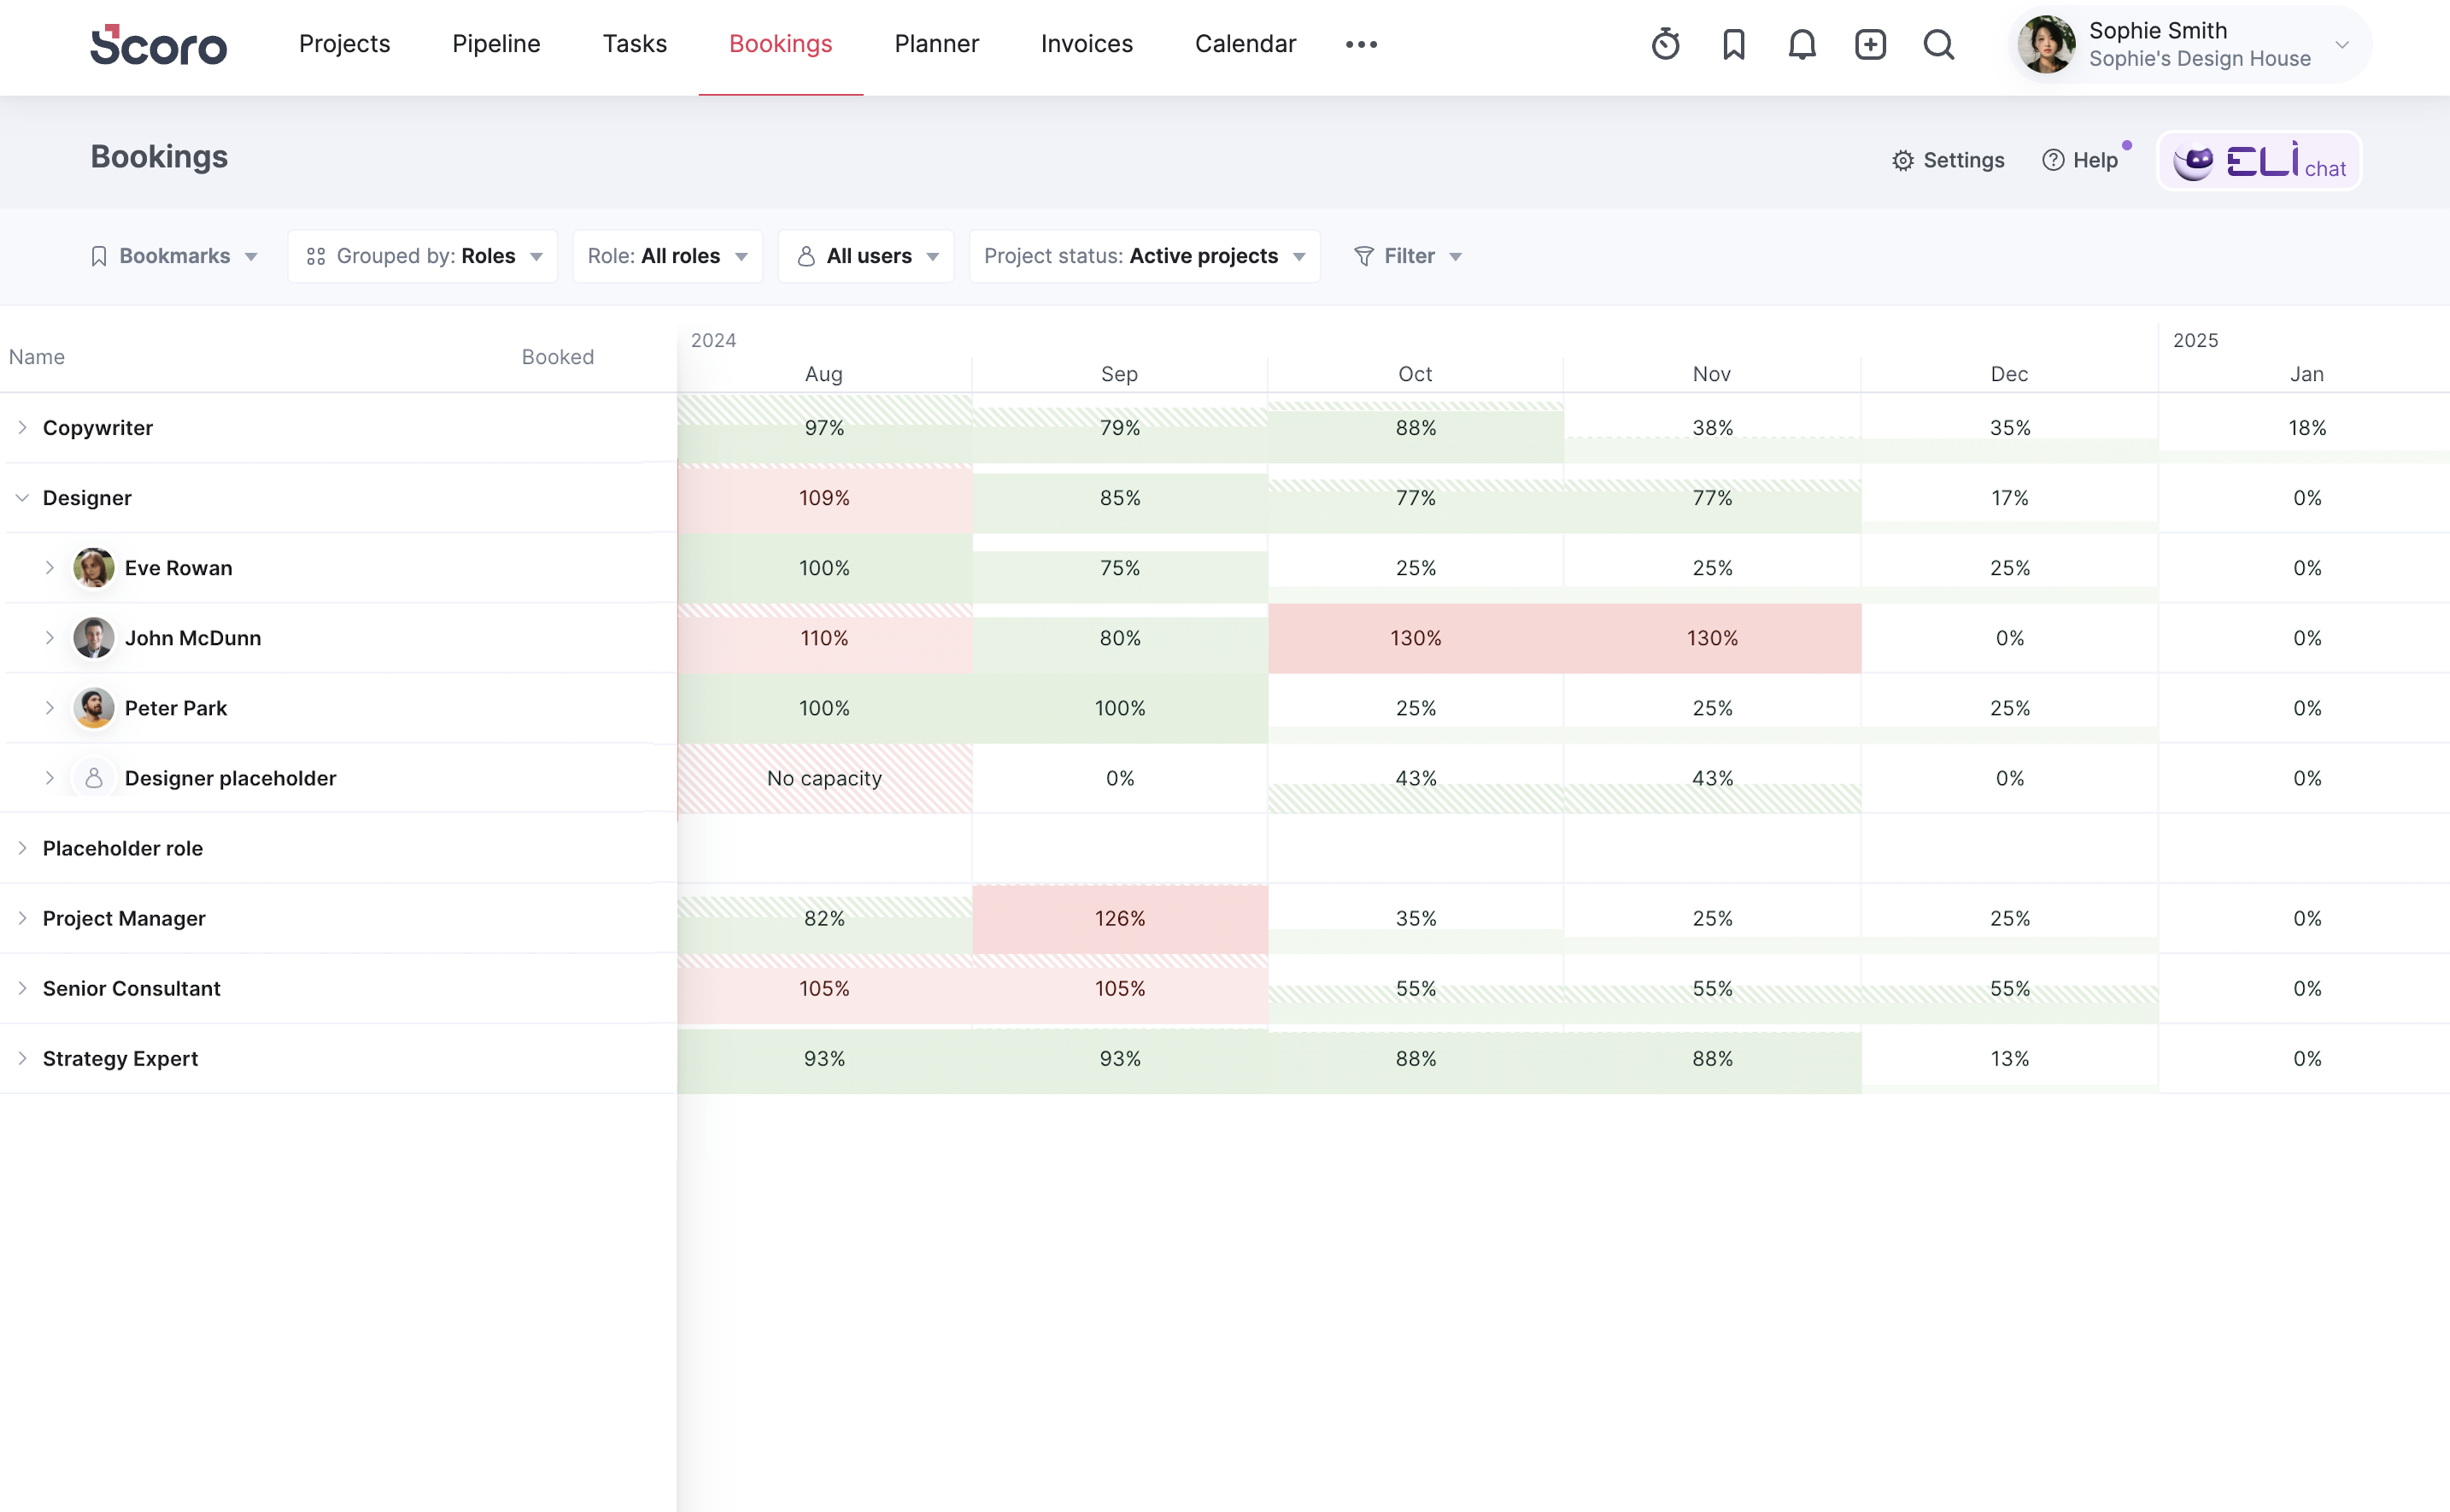Viewport: 2450px width, 1512px height.
Task: Open the more menu ellipsis
Action: click(1360, 44)
